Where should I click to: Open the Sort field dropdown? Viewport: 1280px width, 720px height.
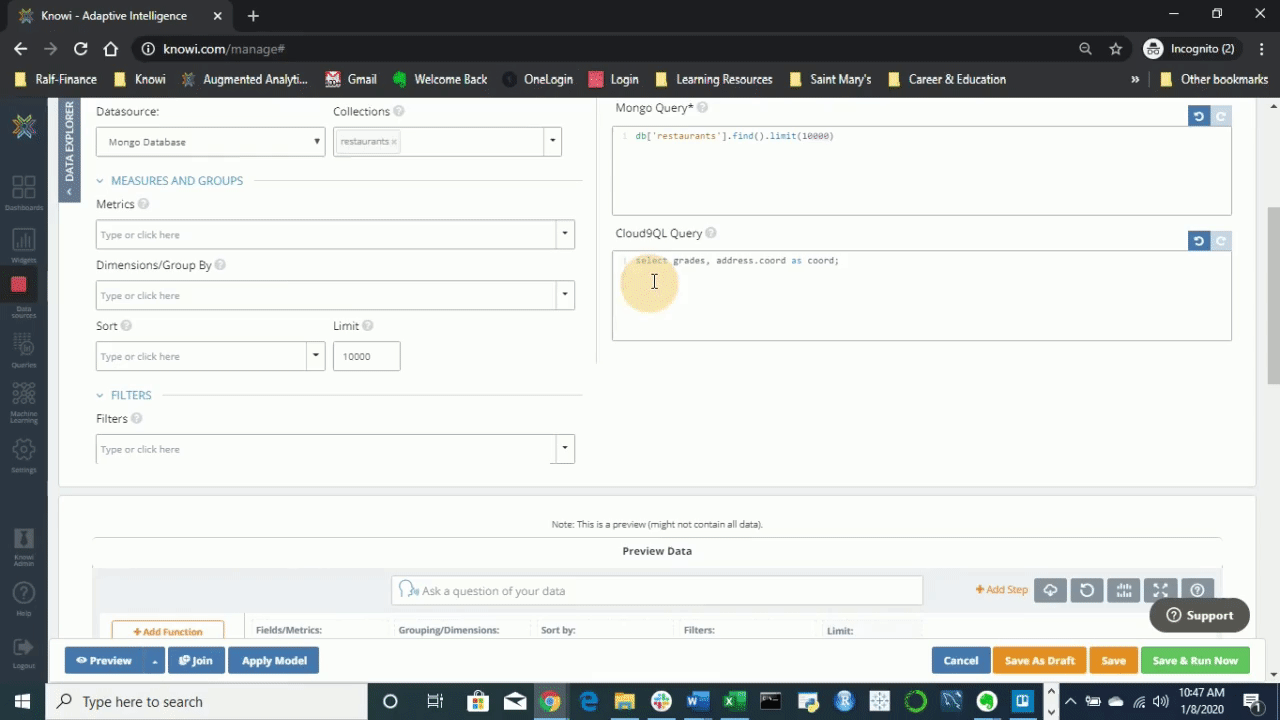(x=315, y=356)
